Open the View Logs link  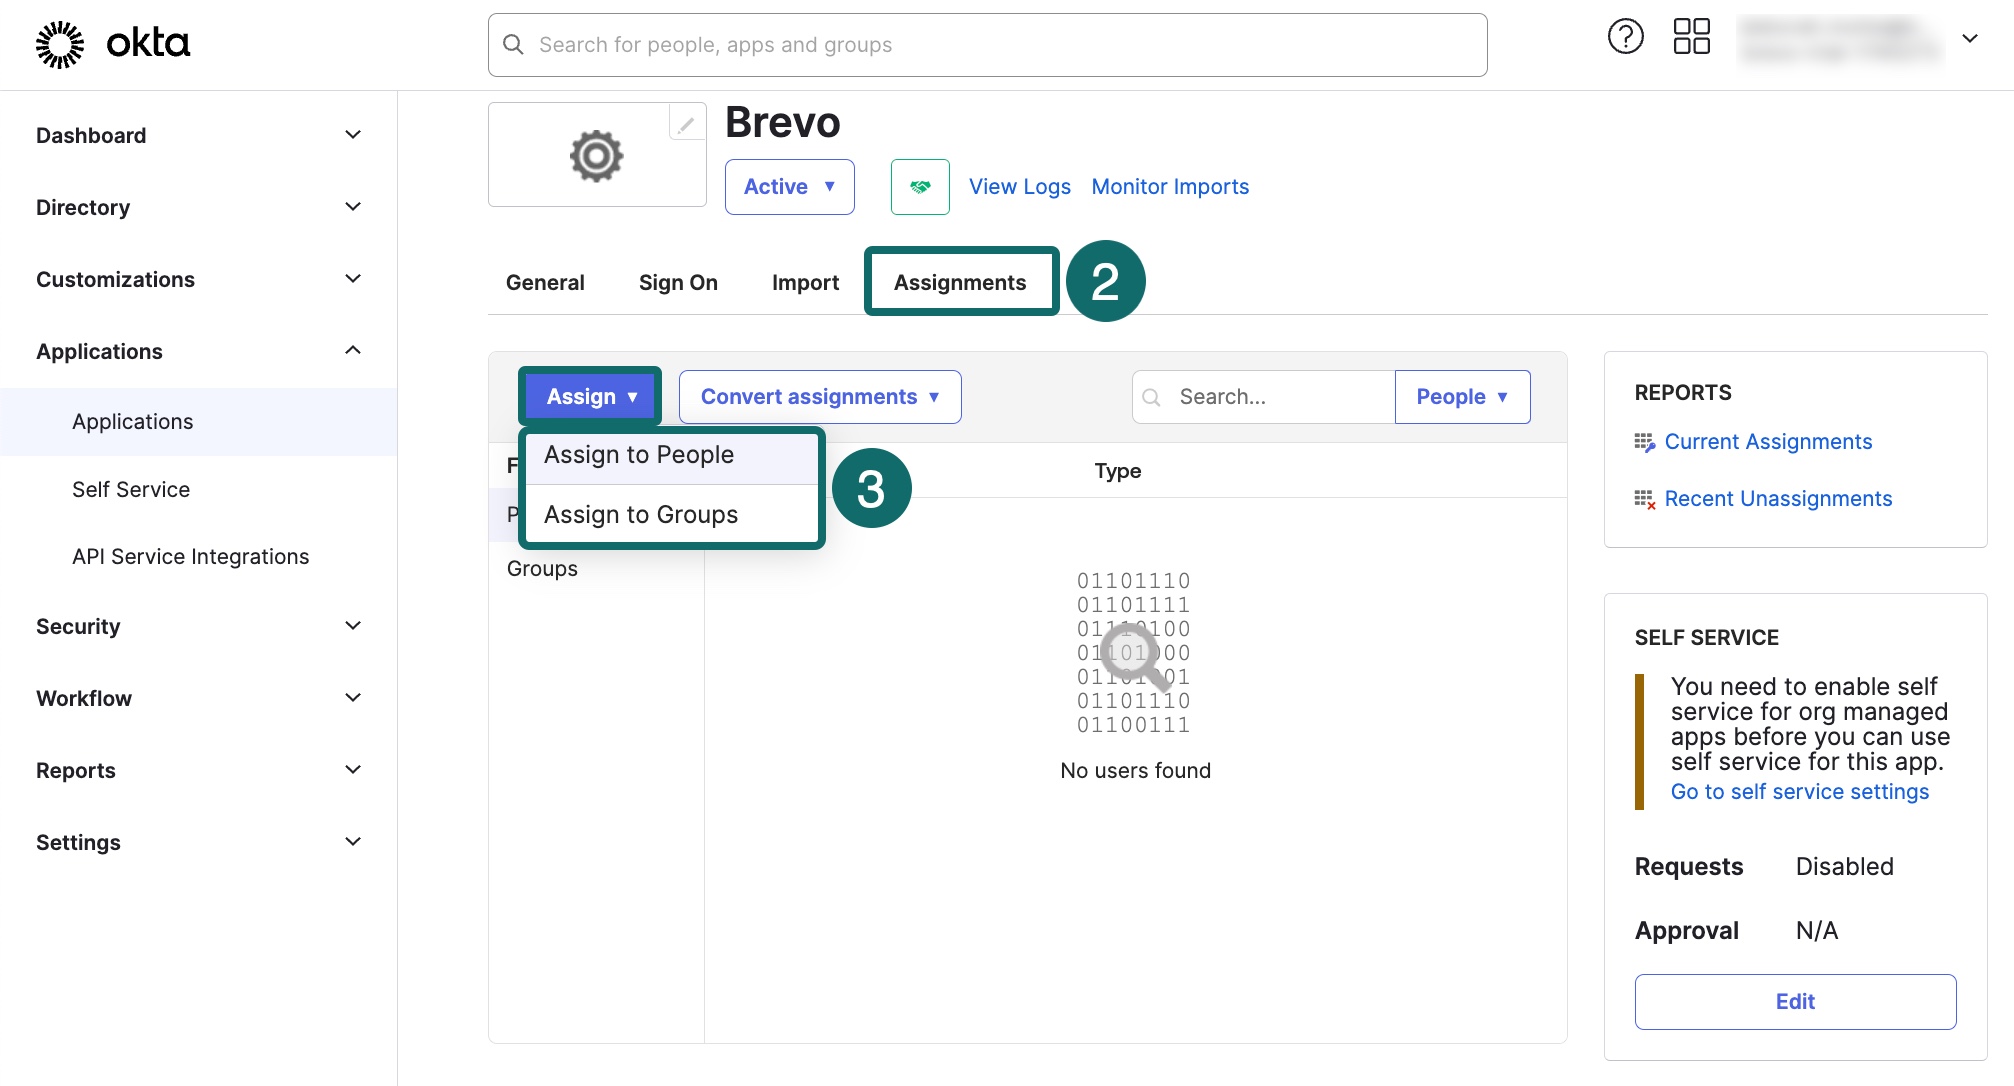[1019, 187]
